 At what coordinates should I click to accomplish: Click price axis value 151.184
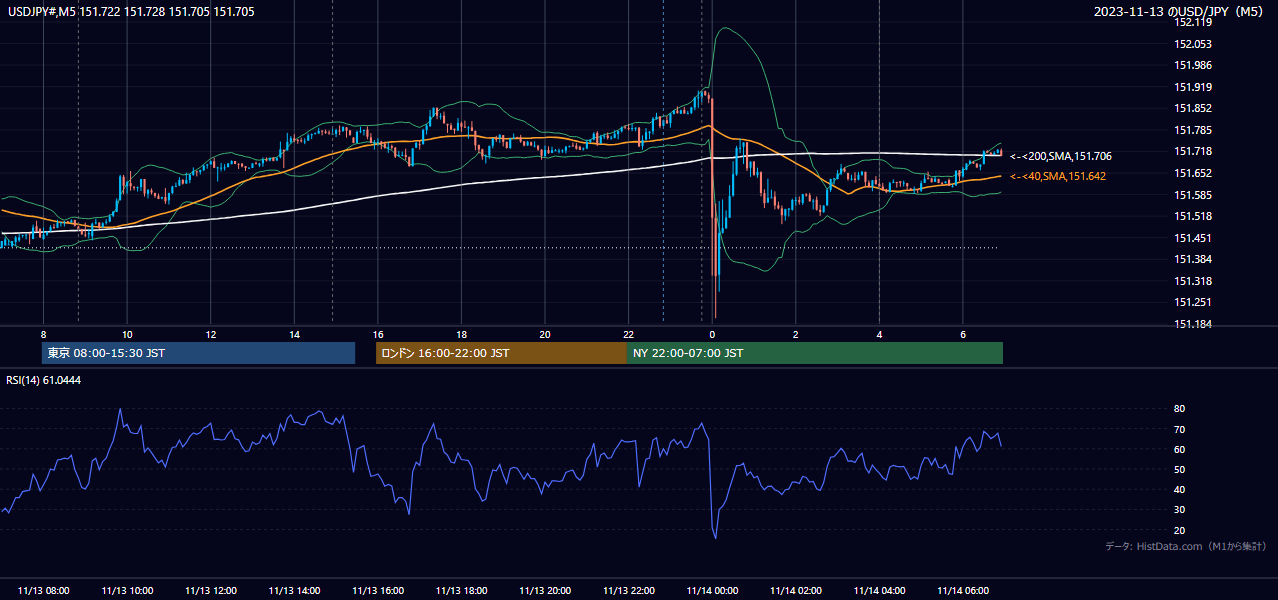click(x=1193, y=324)
